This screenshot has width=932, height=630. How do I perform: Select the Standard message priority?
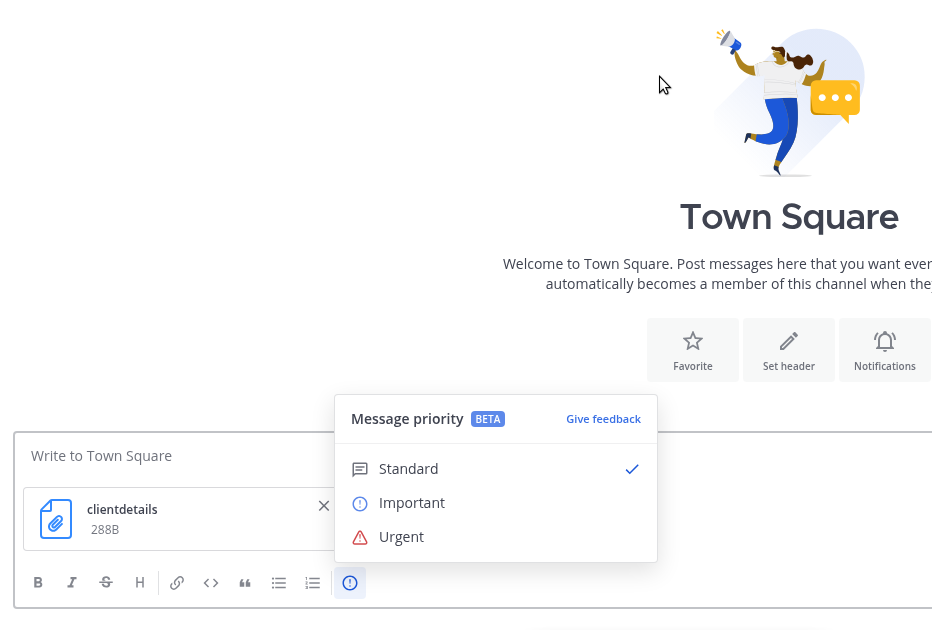408,469
